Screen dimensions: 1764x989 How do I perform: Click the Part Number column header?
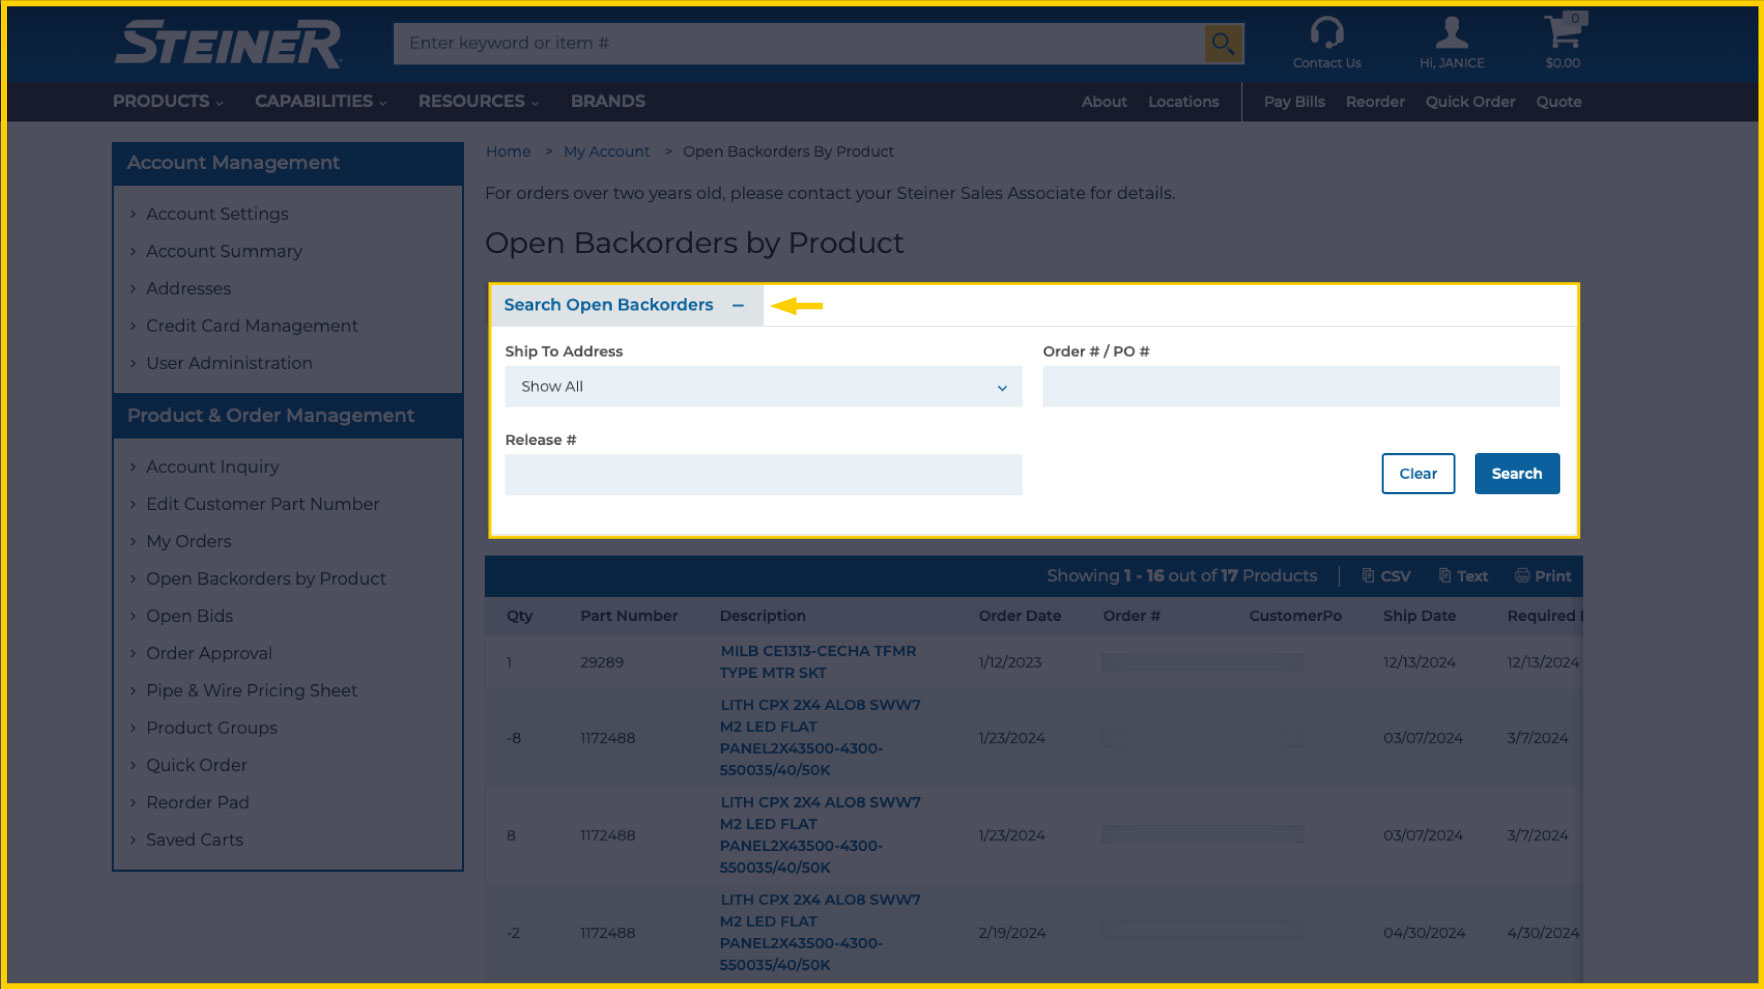click(x=629, y=616)
